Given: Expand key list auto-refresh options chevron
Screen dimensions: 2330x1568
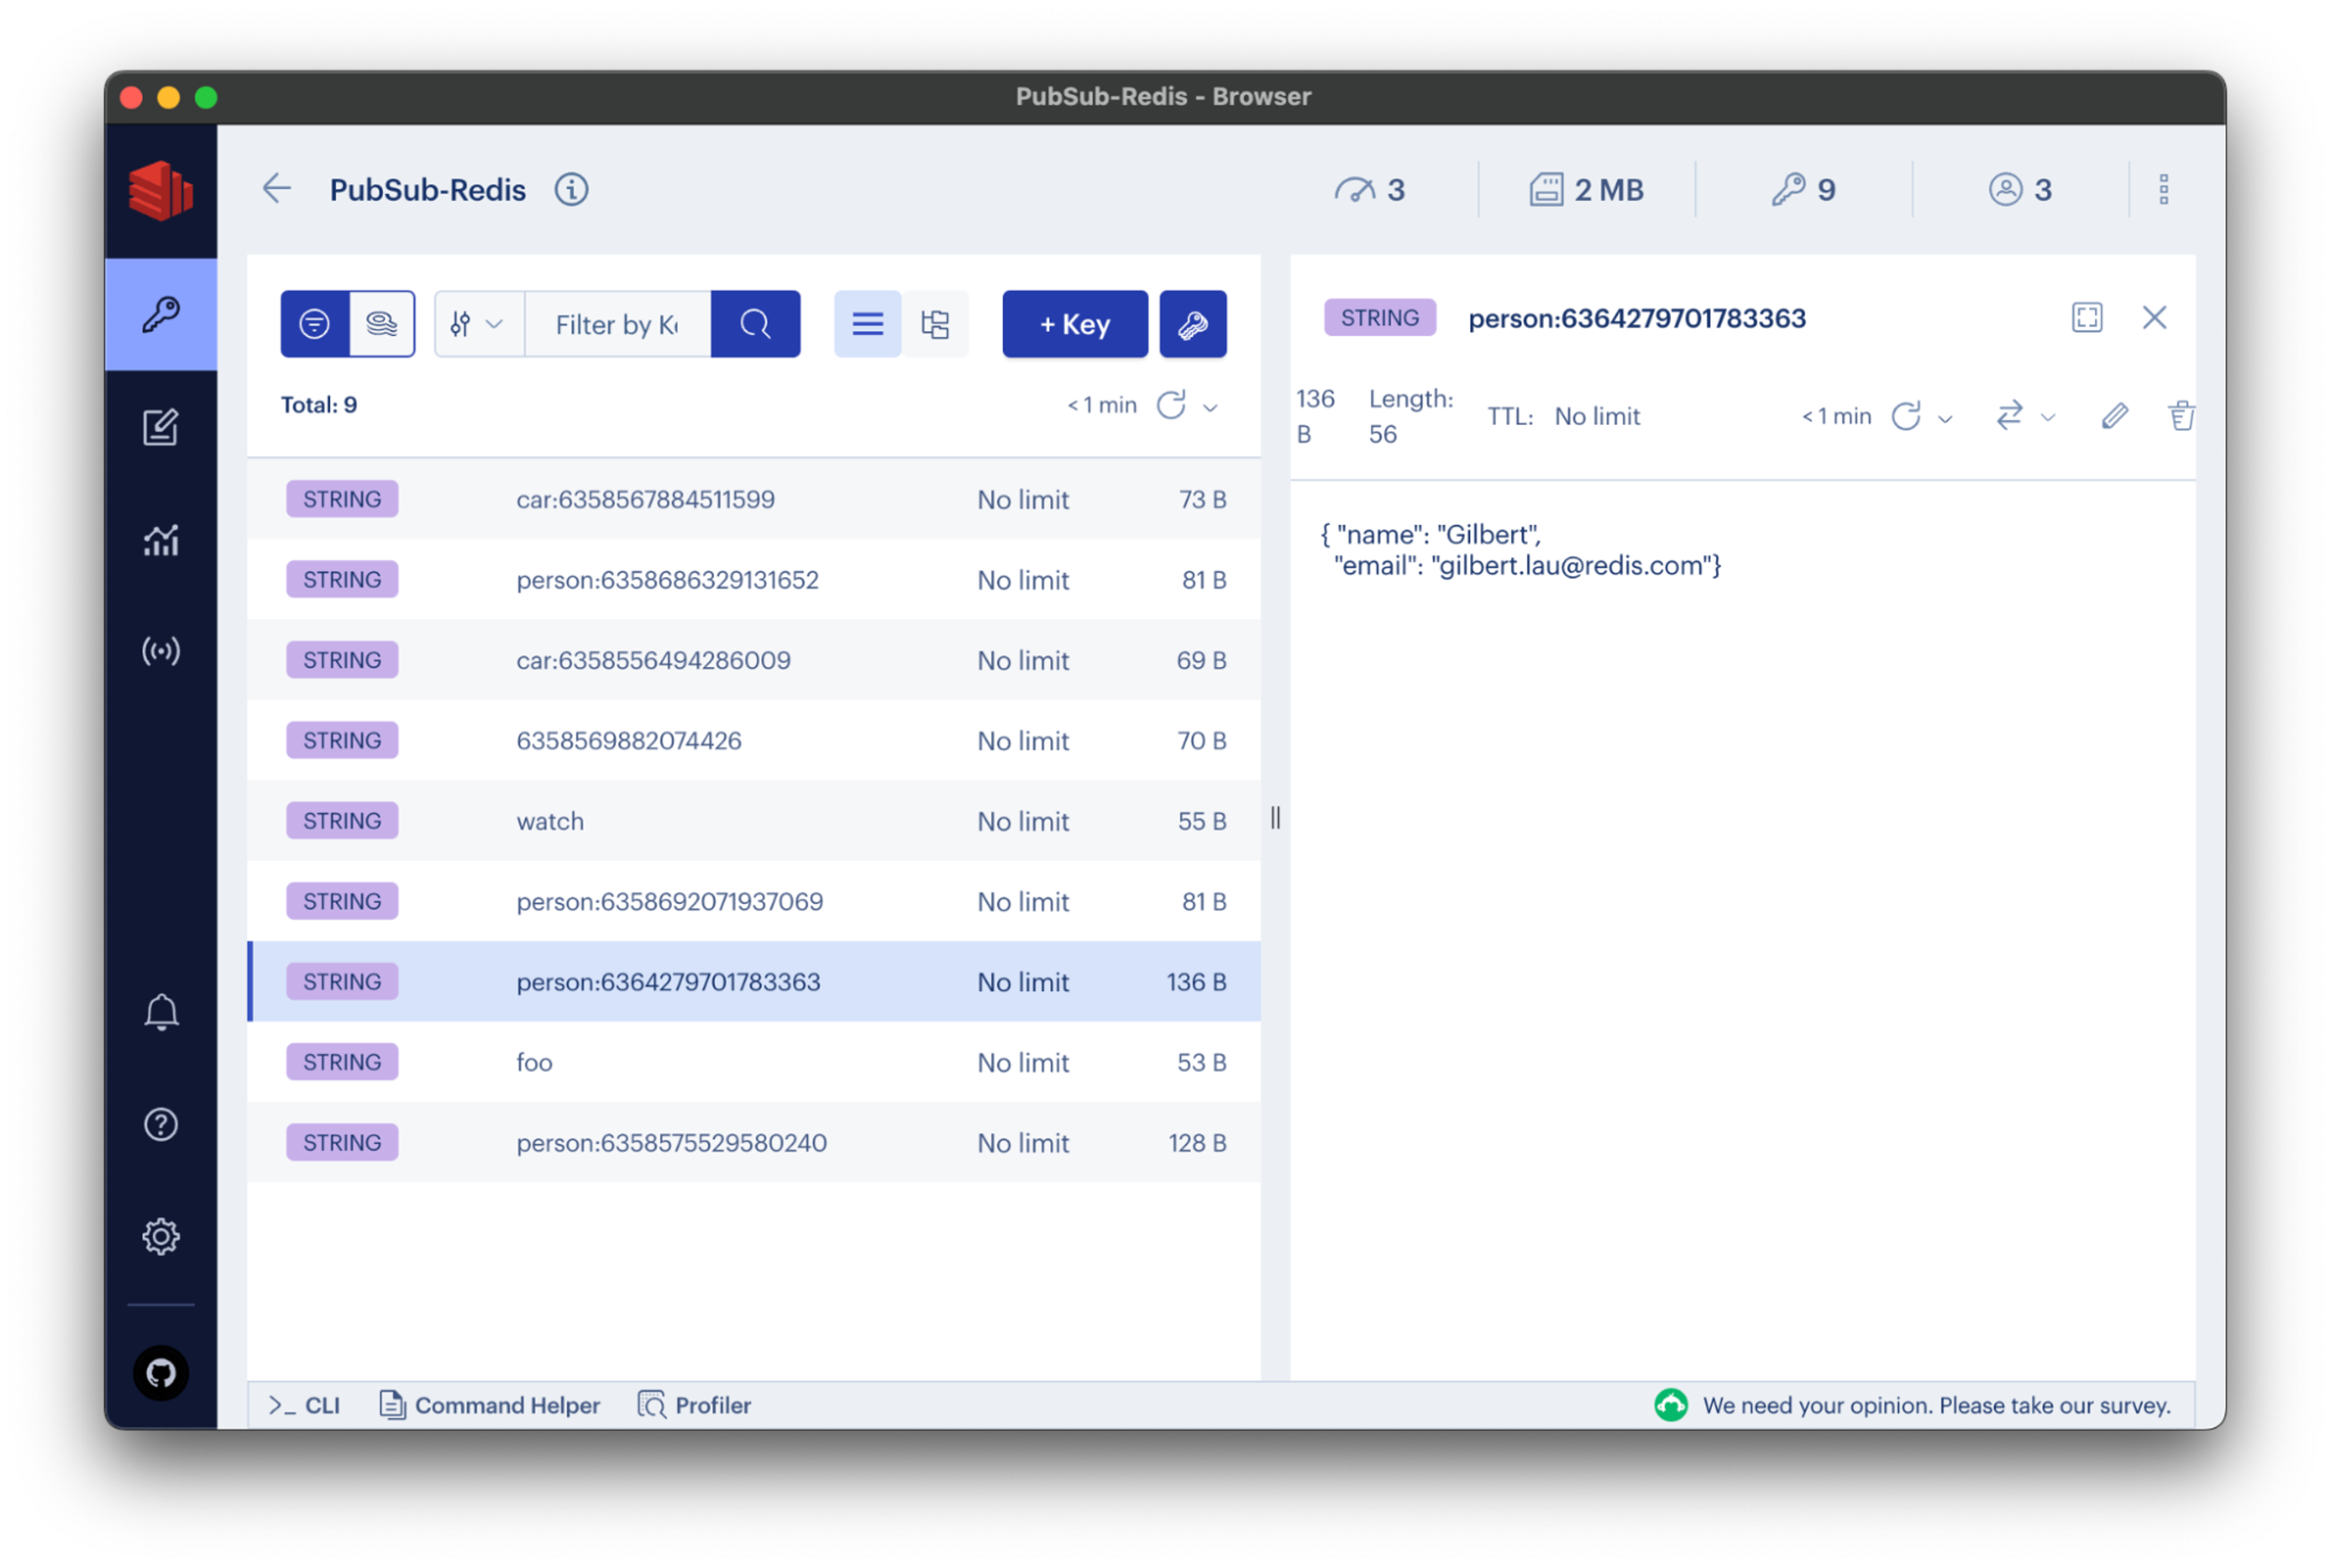Looking at the screenshot, I should click(1210, 407).
